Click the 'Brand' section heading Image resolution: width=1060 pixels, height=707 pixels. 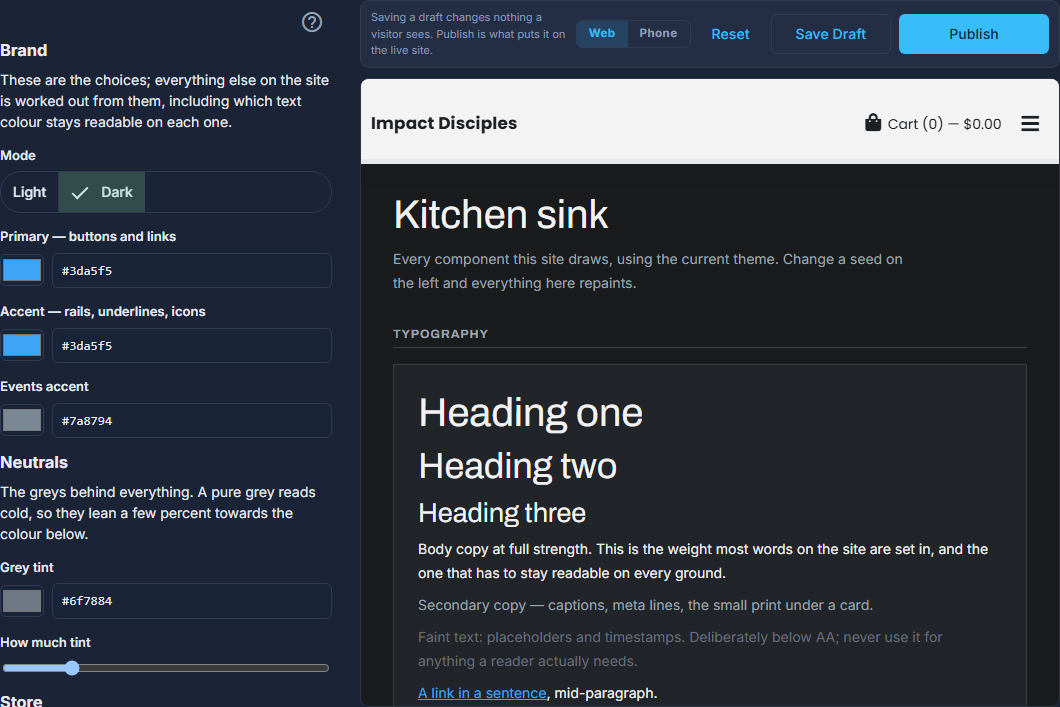tap(24, 50)
